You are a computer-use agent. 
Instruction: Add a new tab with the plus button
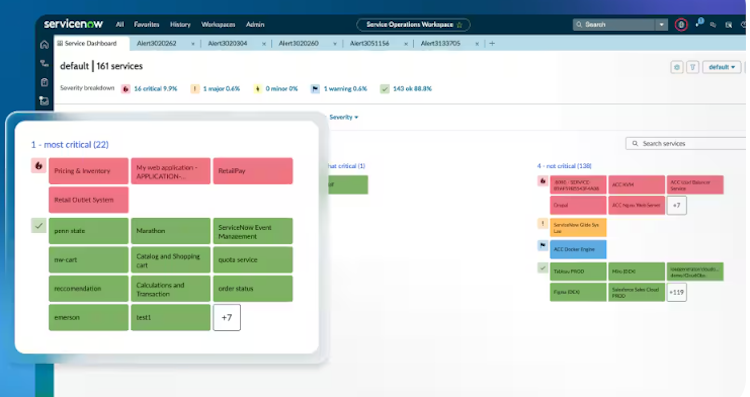click(492, 44)
